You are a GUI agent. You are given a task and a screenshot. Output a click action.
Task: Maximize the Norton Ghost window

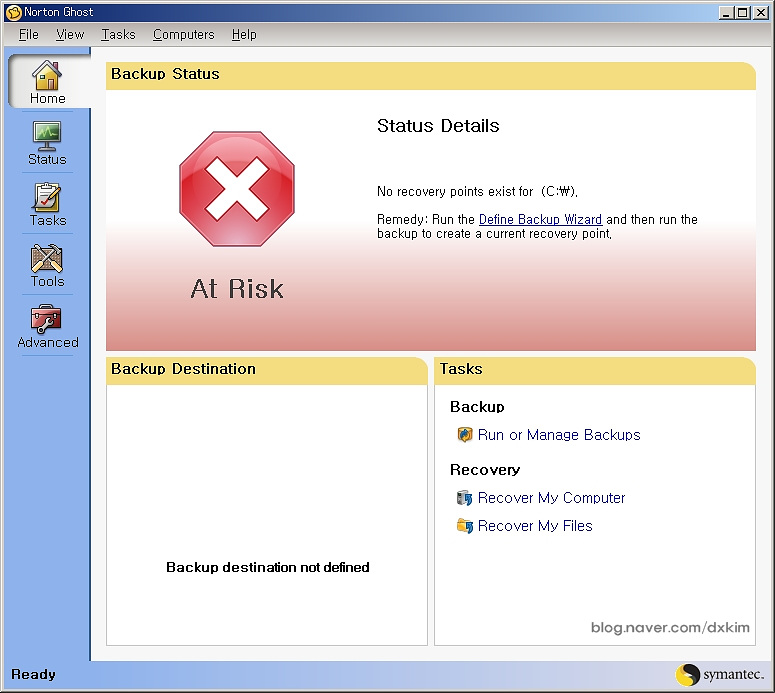click(x=742, y=13)
